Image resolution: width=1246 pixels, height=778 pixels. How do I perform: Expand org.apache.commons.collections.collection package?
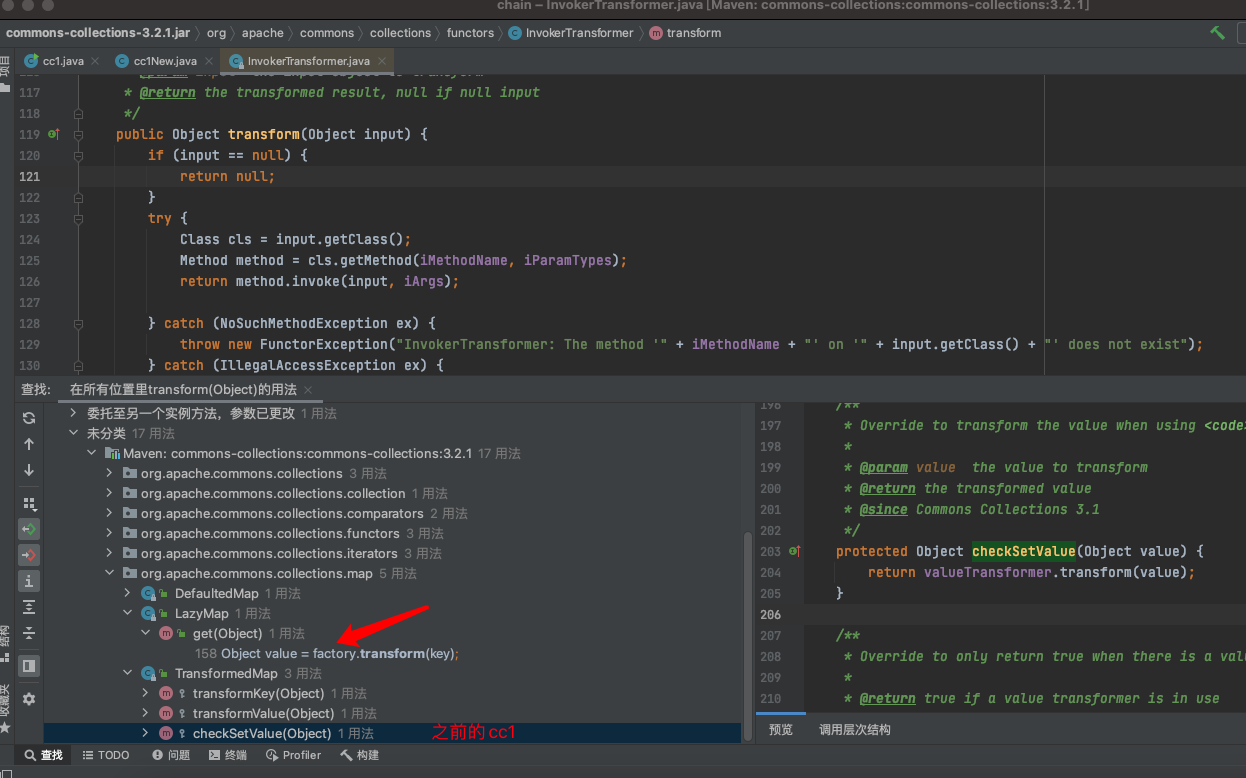[x=109, y=493]
